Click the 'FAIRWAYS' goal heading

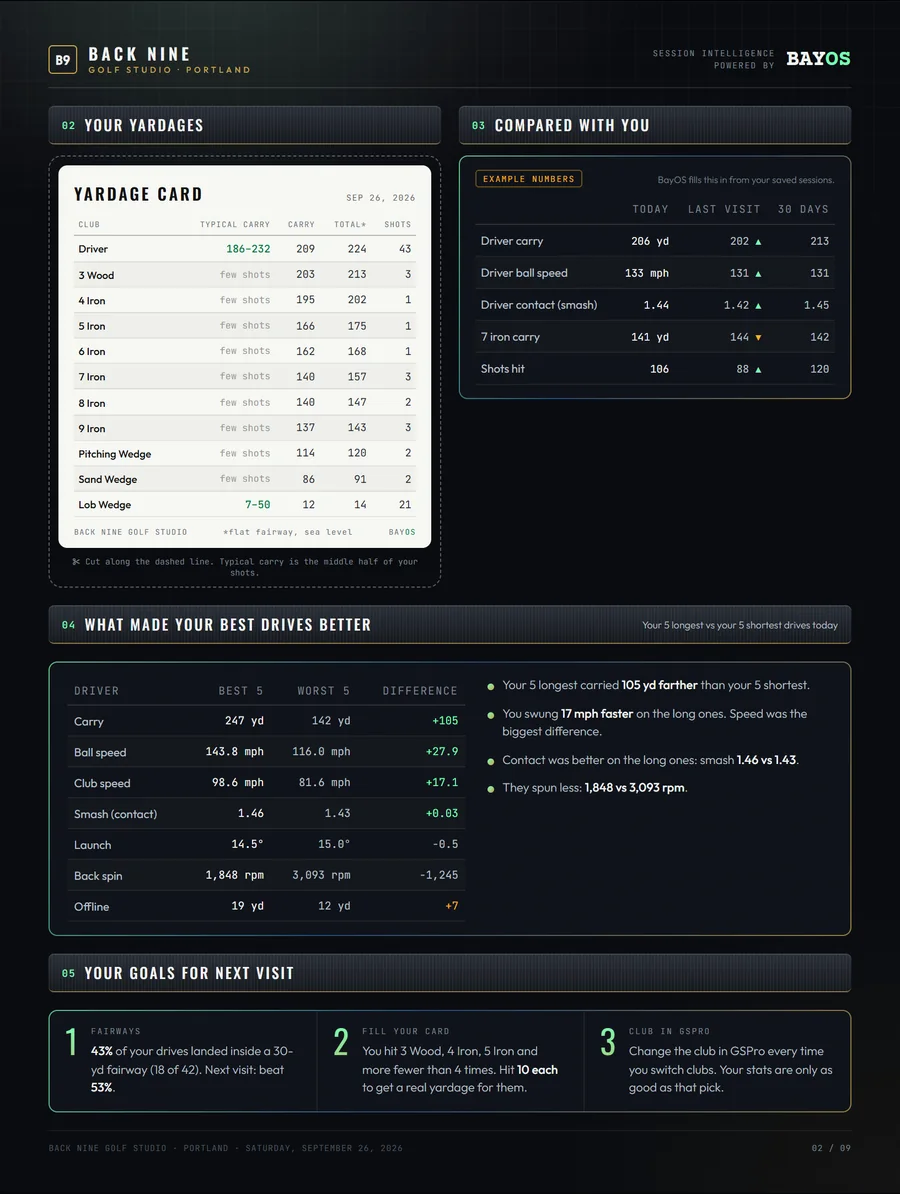click(116, 1031)
